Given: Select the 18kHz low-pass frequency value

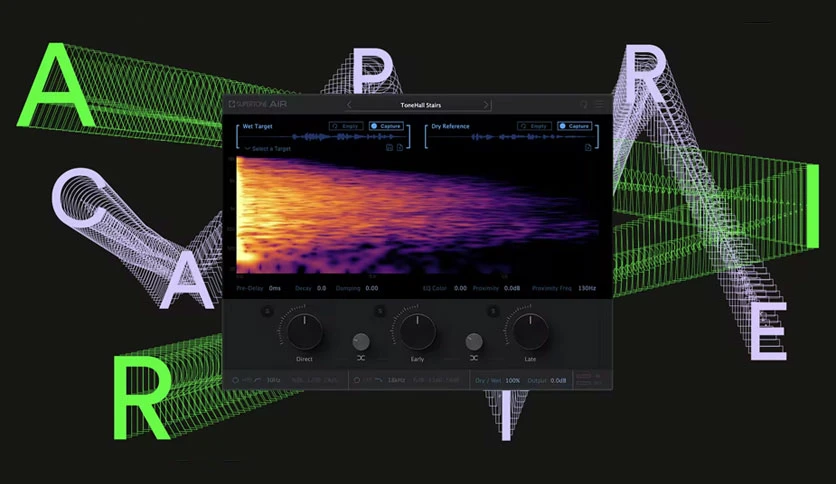Looking at the screenshot, I should (396, 381).
